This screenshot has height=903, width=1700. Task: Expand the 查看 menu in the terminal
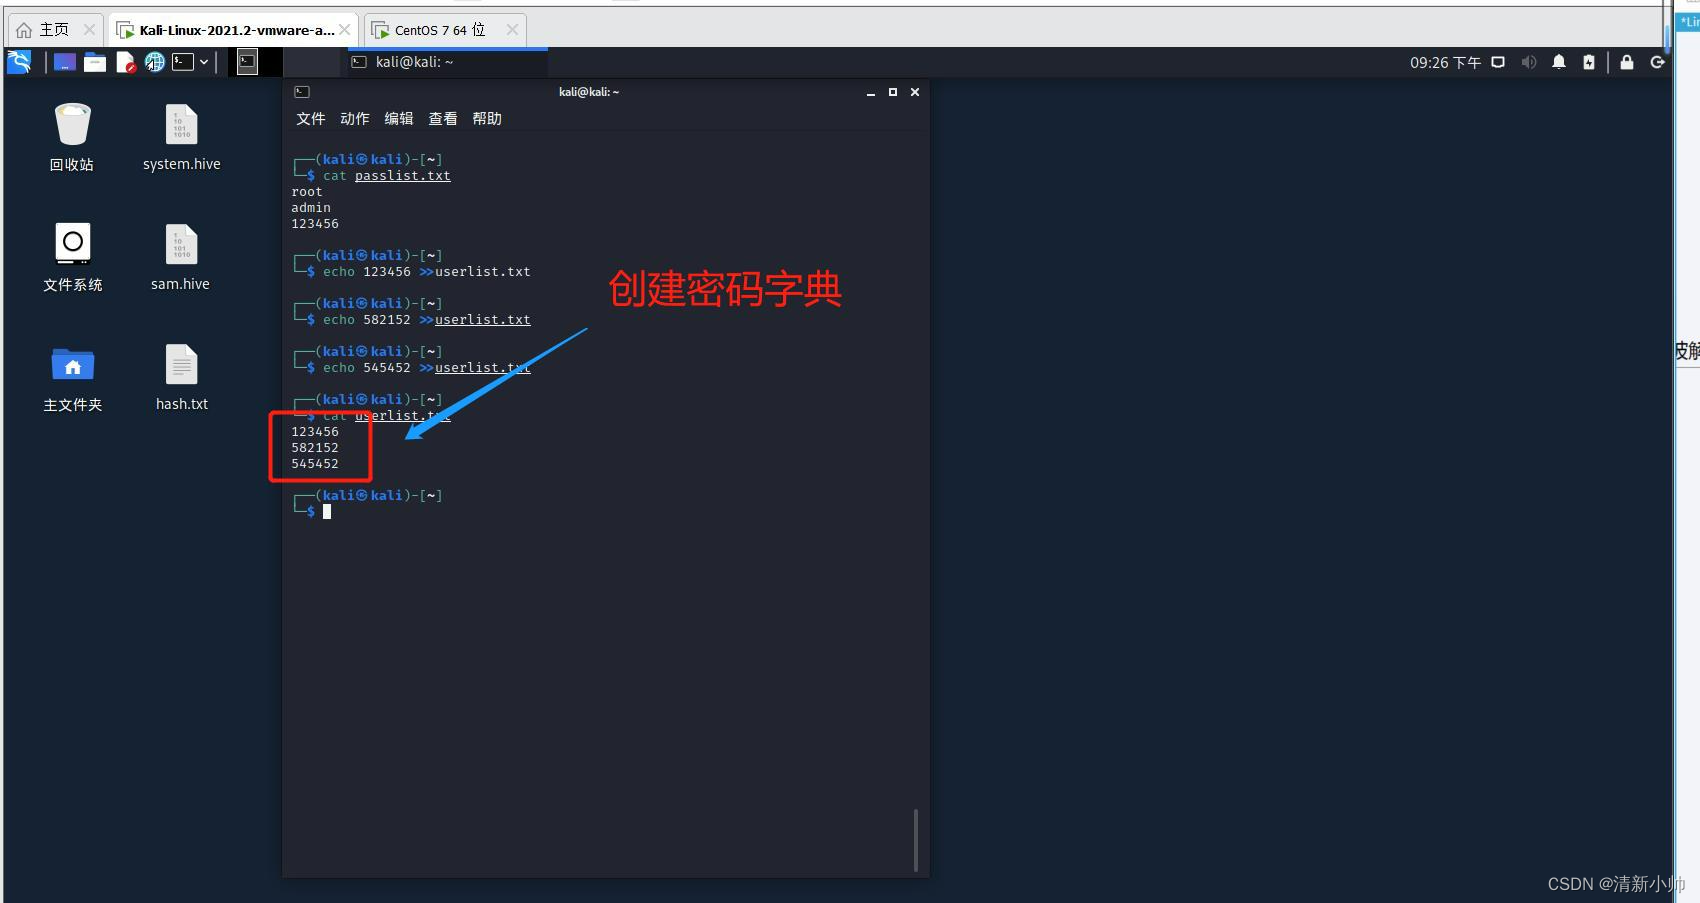tap(442, 118)
